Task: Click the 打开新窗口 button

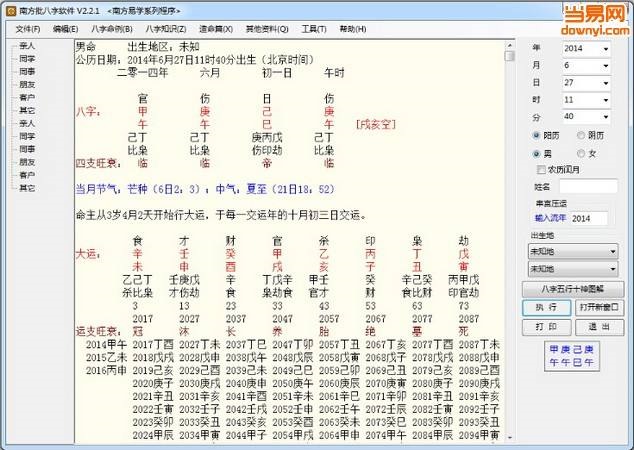Action: [599, 308]
